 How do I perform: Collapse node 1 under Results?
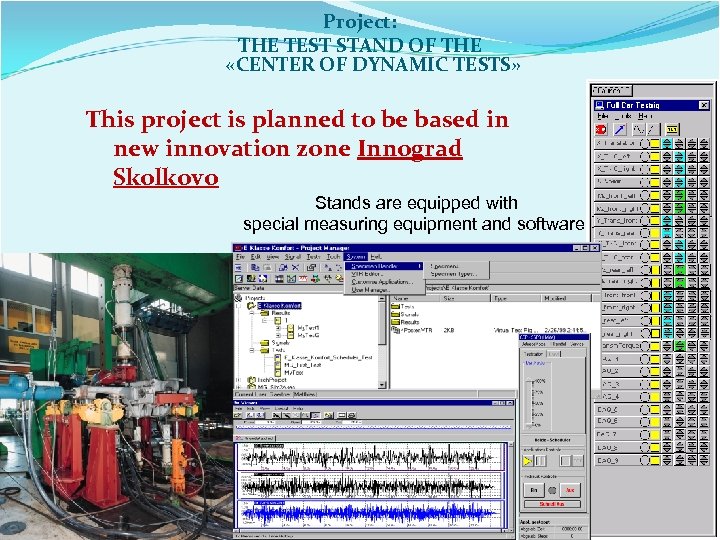click(x=265, y=321)
